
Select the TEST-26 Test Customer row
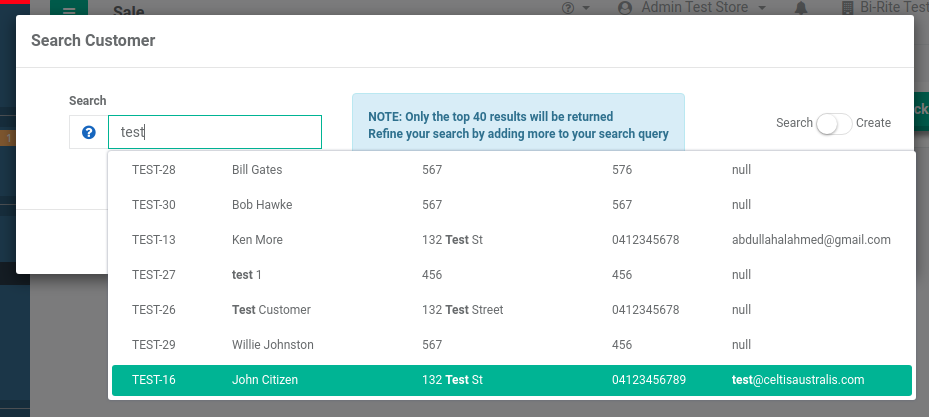[x=511, y=310]
